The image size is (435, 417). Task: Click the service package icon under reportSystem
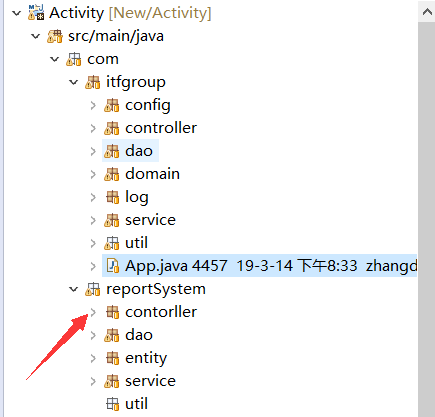pyautogui.click(x=112, y=381)
